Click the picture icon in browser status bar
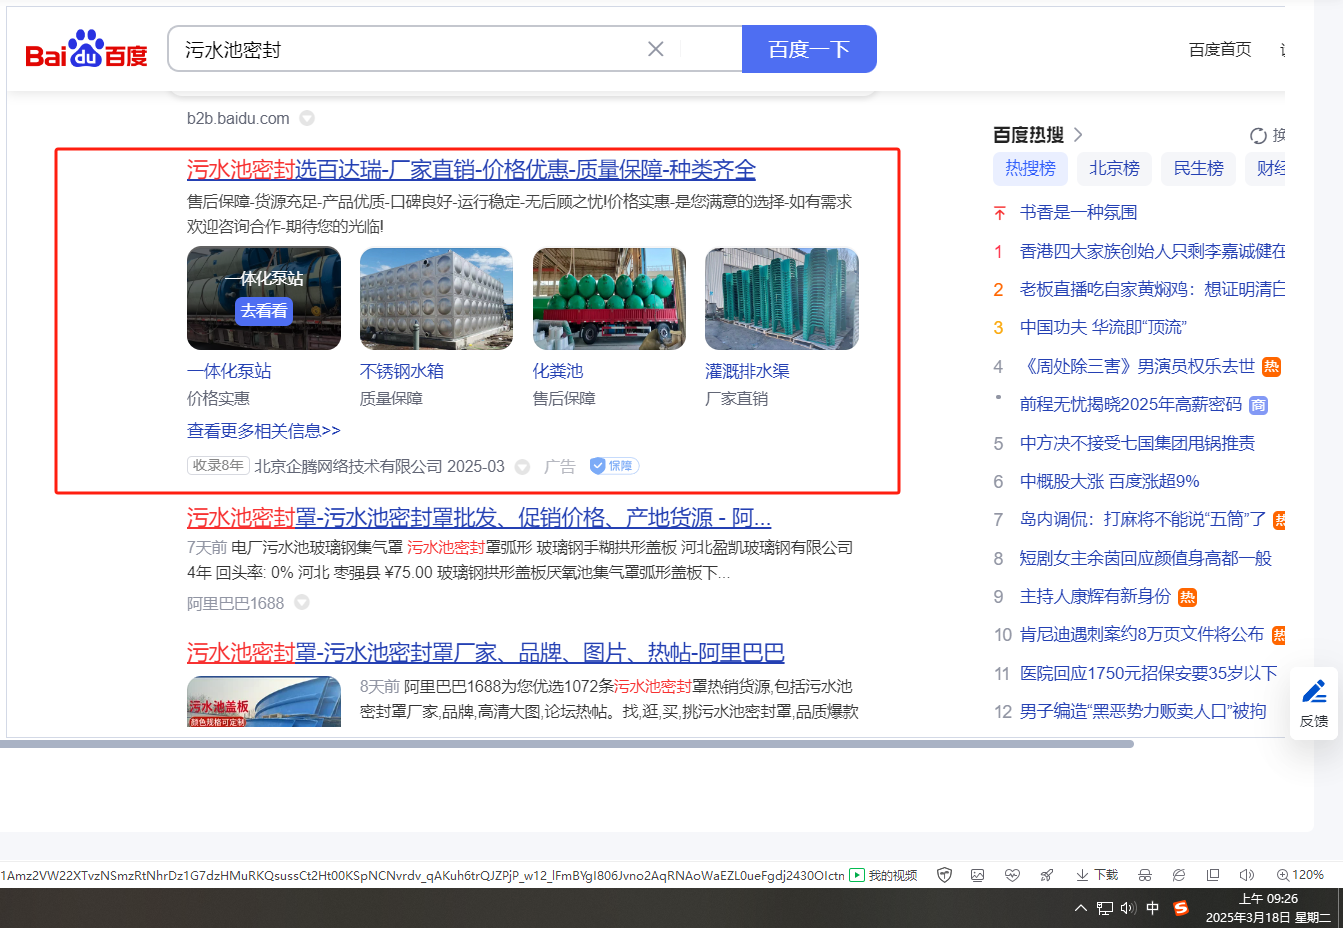The image size is (1343, 928). click(978, 875)
